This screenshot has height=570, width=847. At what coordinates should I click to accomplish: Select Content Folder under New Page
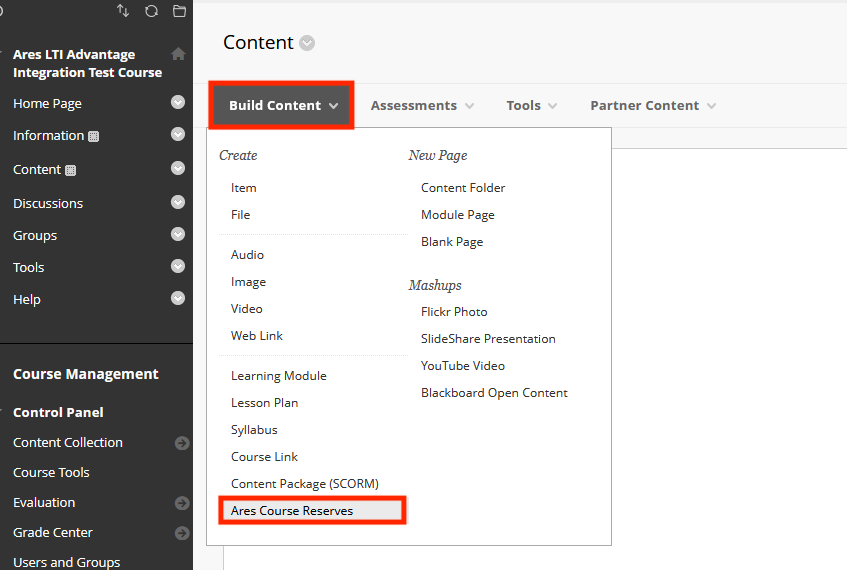[463, 188]
